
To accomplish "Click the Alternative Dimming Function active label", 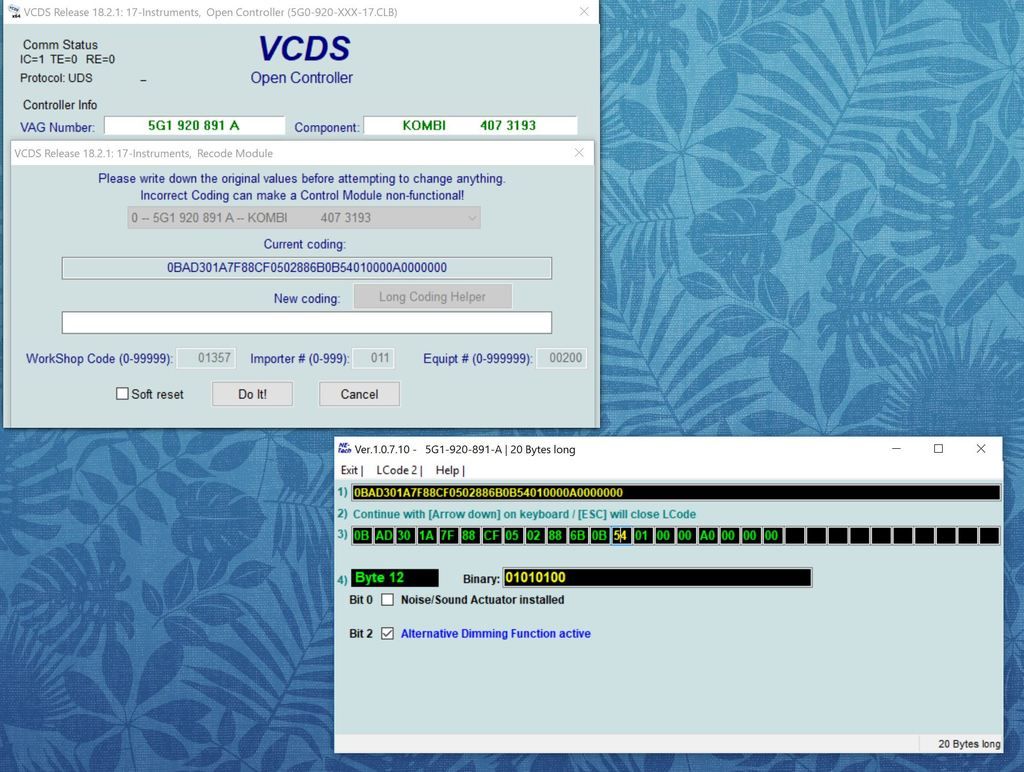I will (496, 634).
